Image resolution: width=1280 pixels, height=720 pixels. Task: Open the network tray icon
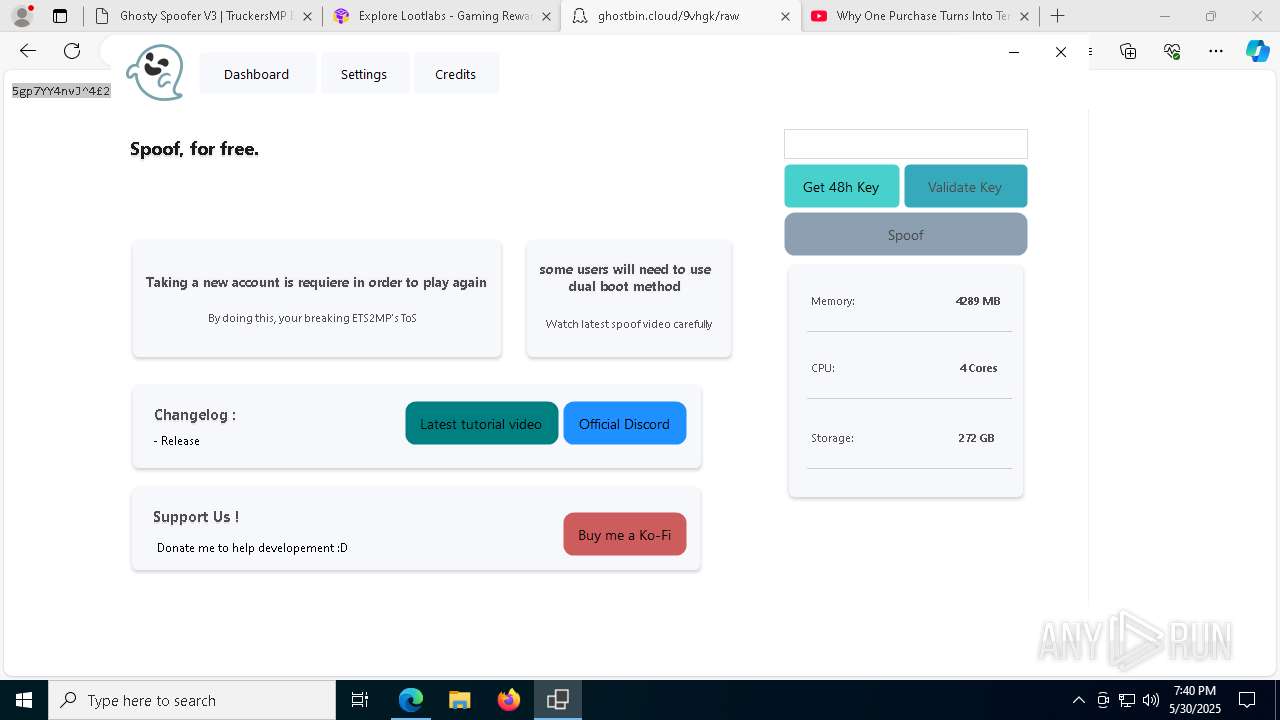[1127, 700]
